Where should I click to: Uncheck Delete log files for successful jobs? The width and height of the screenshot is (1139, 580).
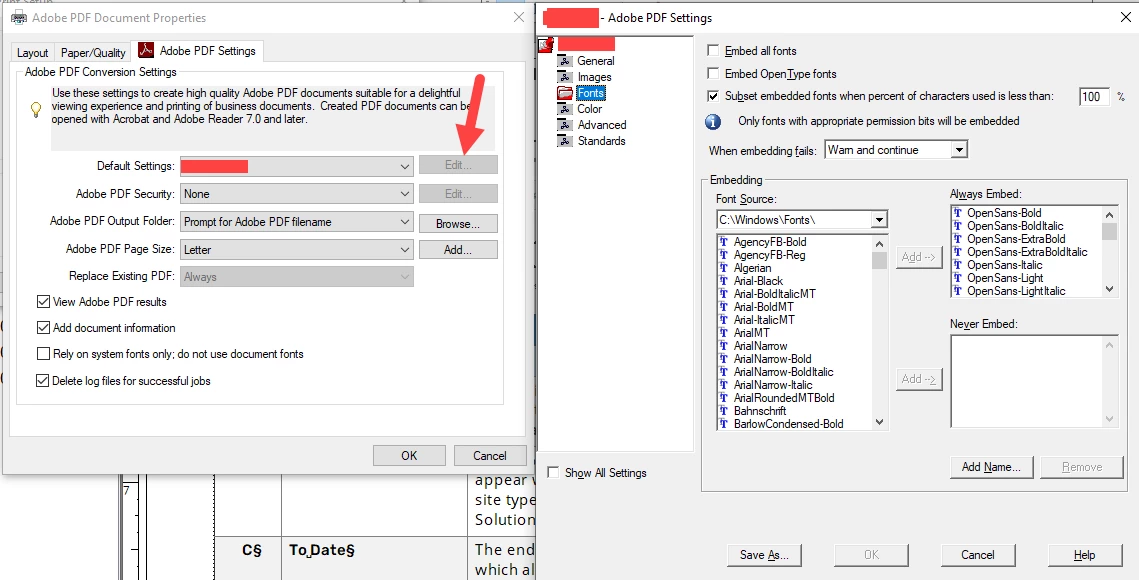[43, 380]
